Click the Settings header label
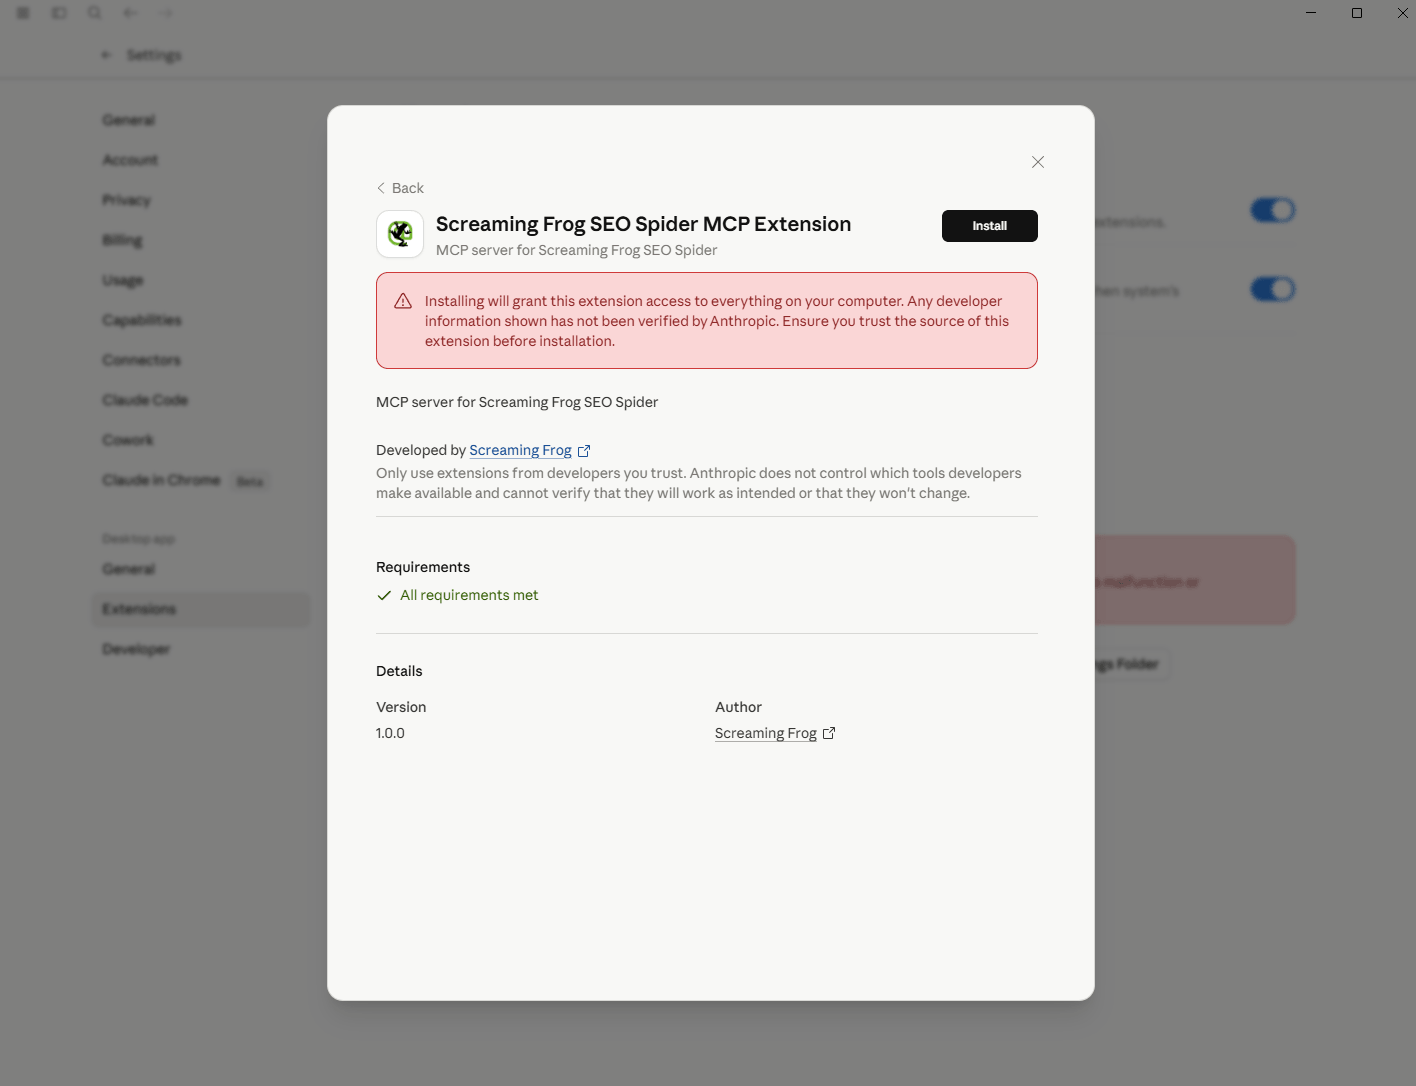1416x1086 pixels. (x=154, y=55)
